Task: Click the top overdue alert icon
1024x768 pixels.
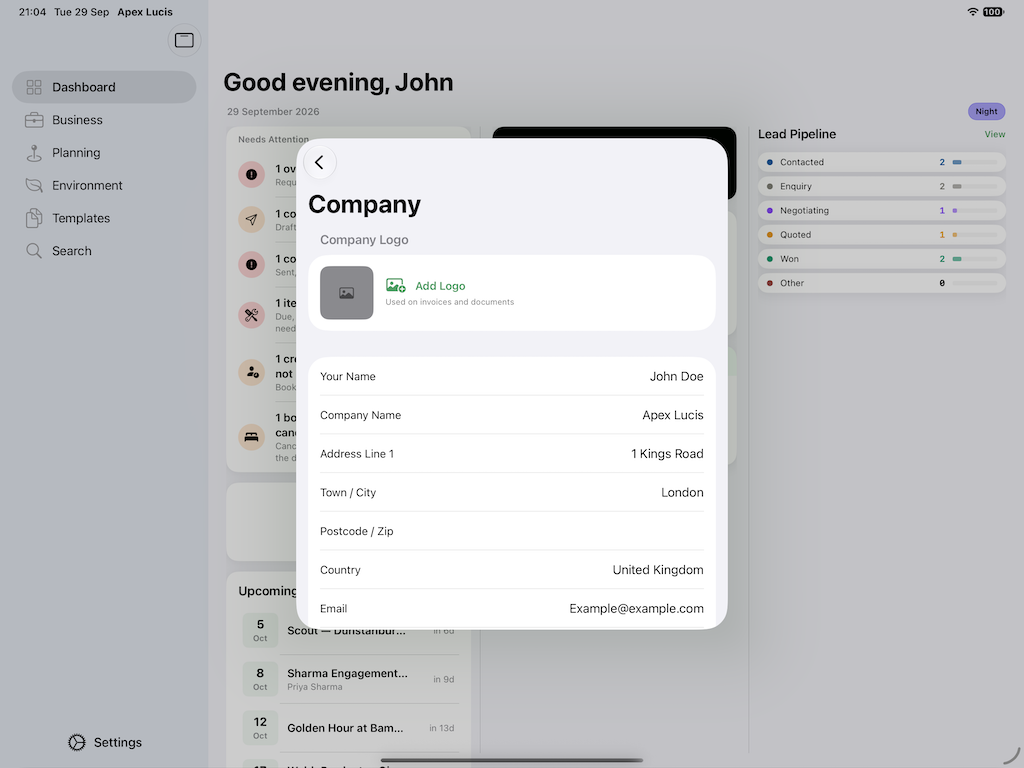Action: (x=251, y=174)
